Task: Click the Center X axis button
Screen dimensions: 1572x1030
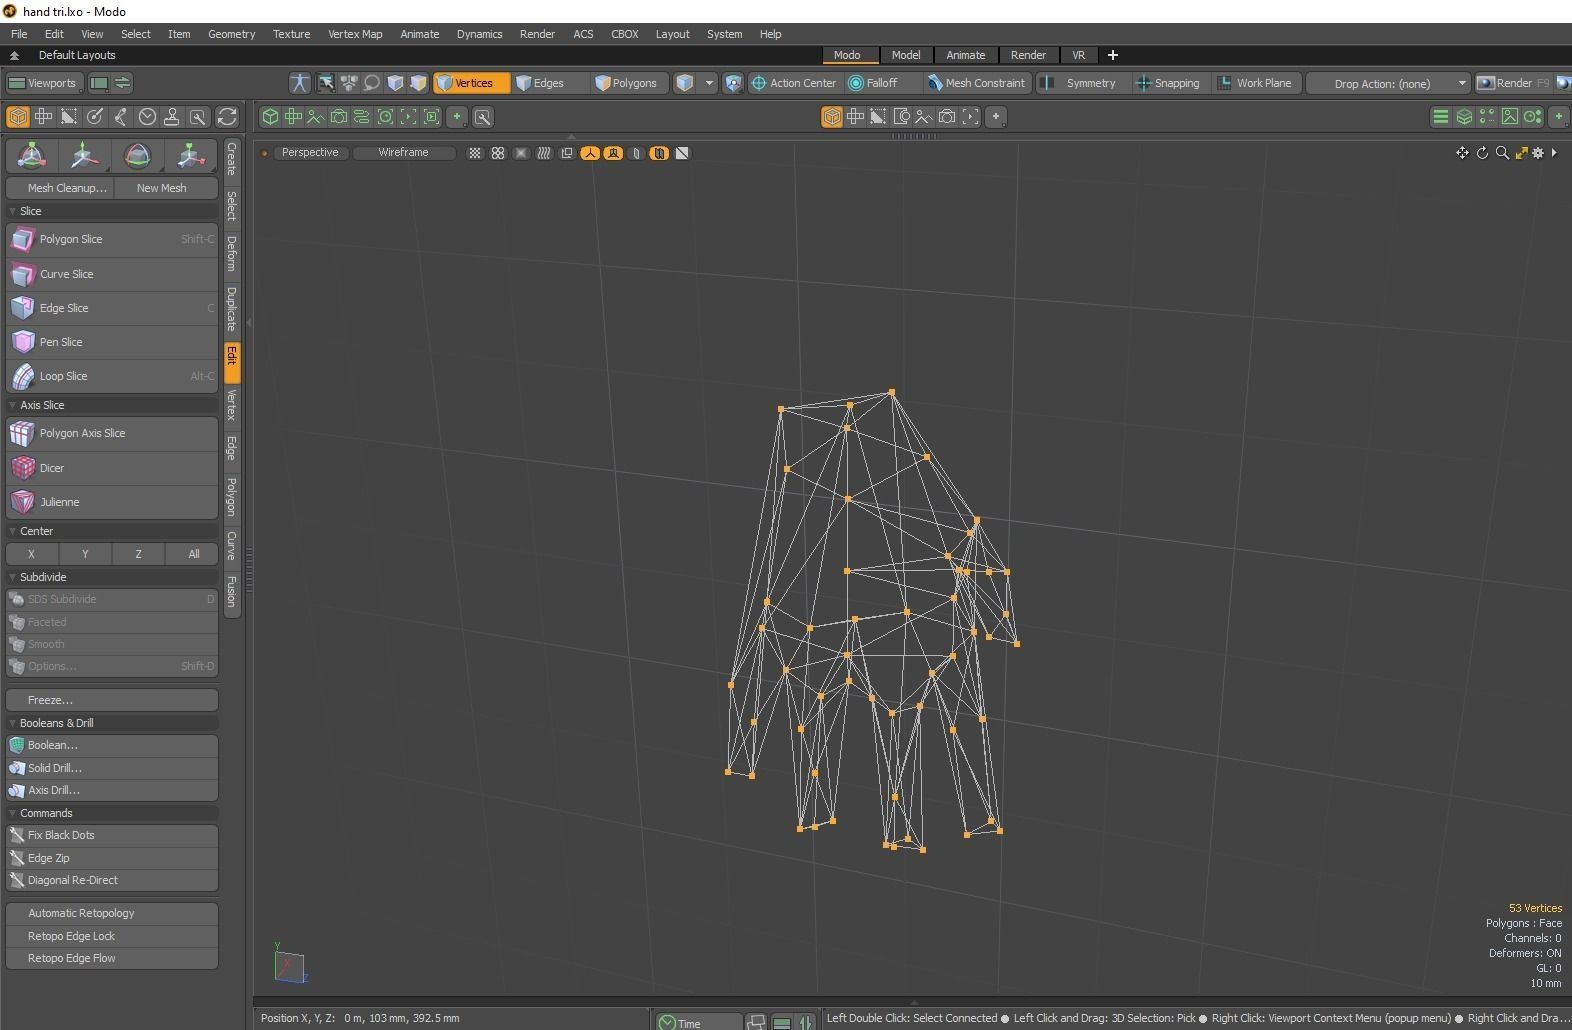Action: 32,554
